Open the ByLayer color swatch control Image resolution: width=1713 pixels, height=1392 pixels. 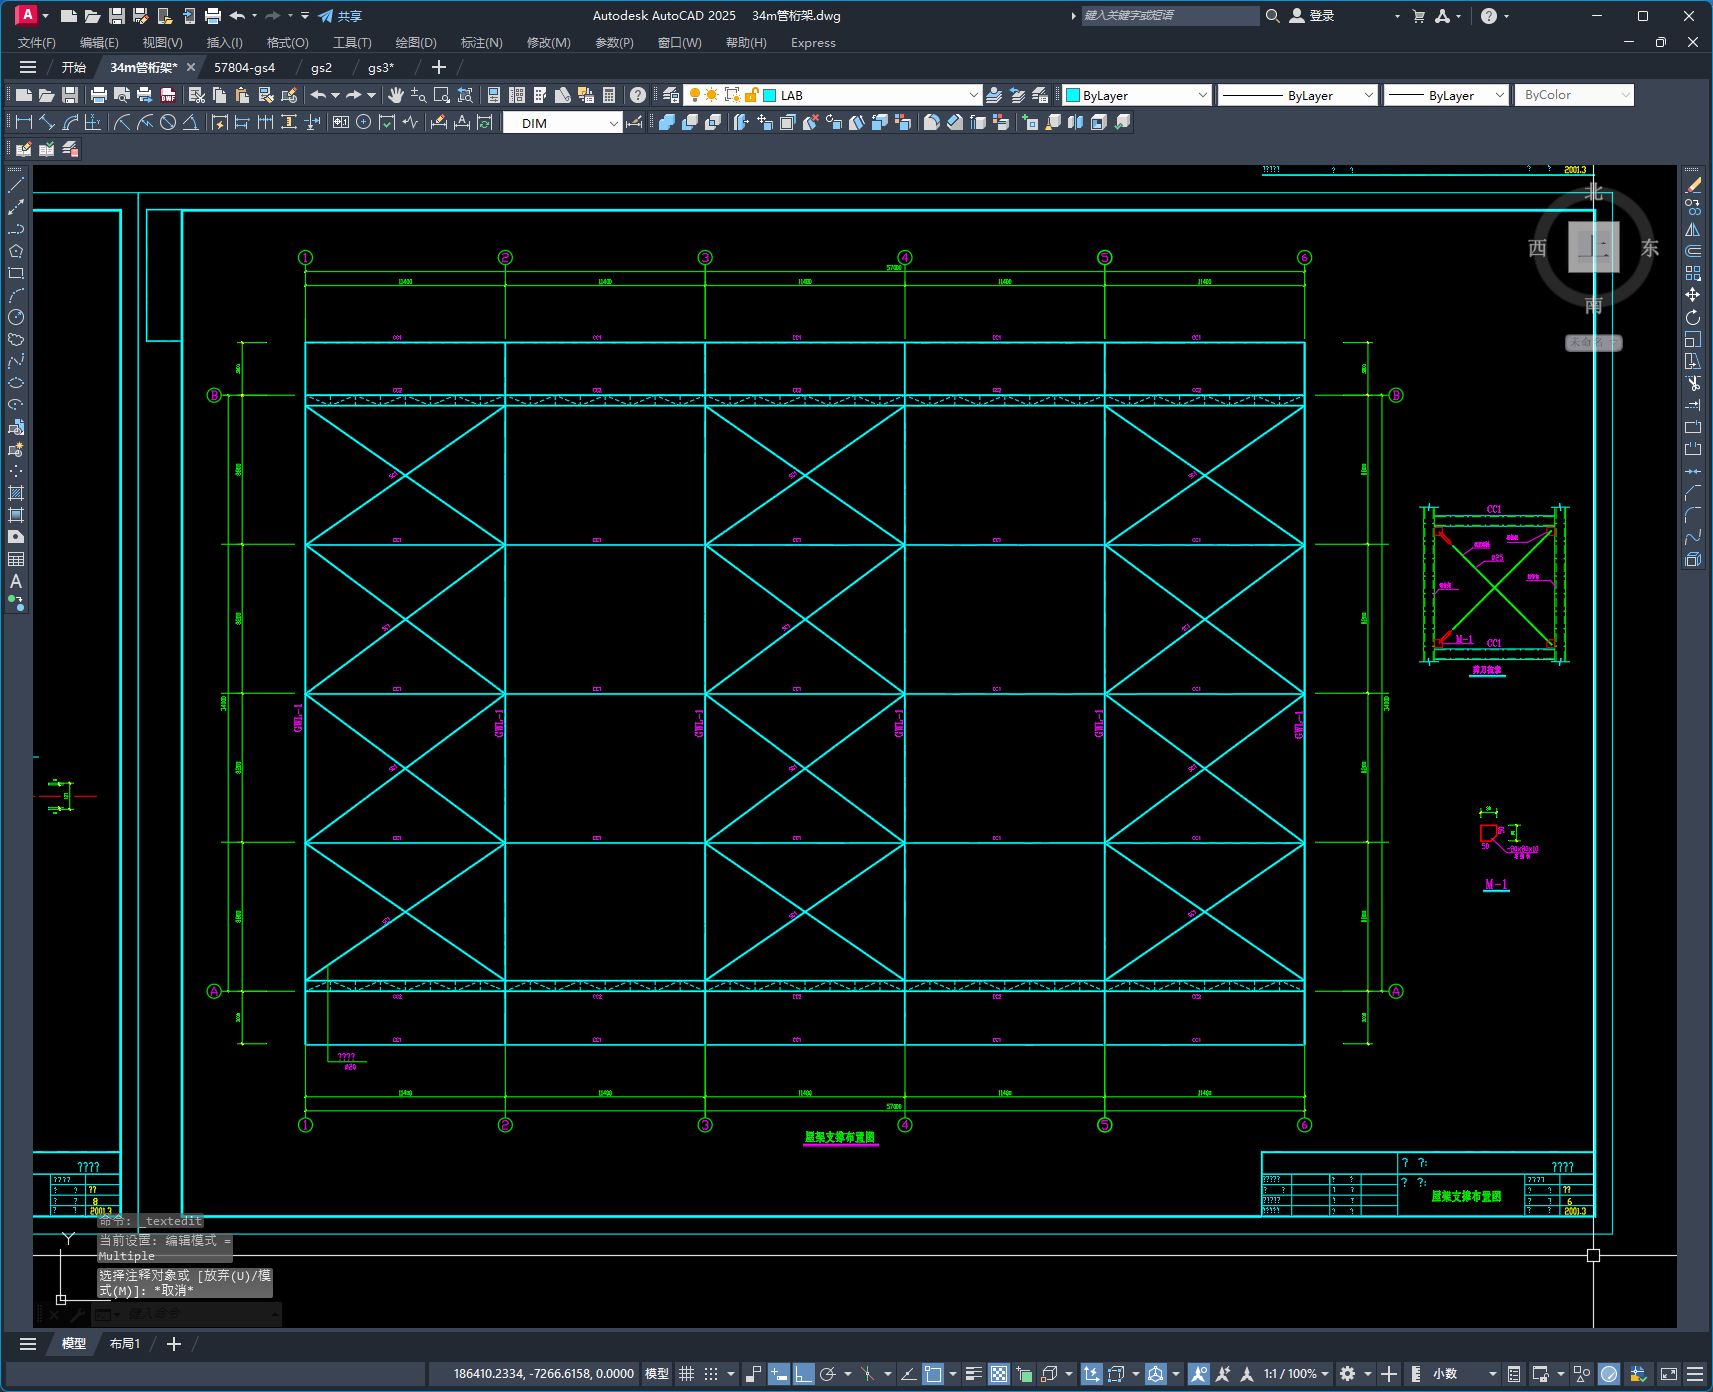(1137, 95)
